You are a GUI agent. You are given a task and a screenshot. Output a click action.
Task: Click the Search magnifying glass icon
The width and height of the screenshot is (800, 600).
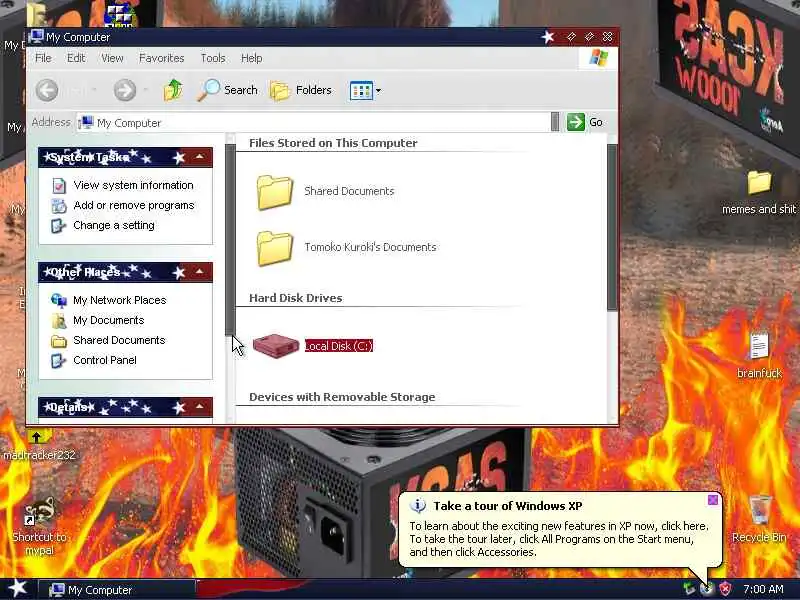tap(208, 90)
